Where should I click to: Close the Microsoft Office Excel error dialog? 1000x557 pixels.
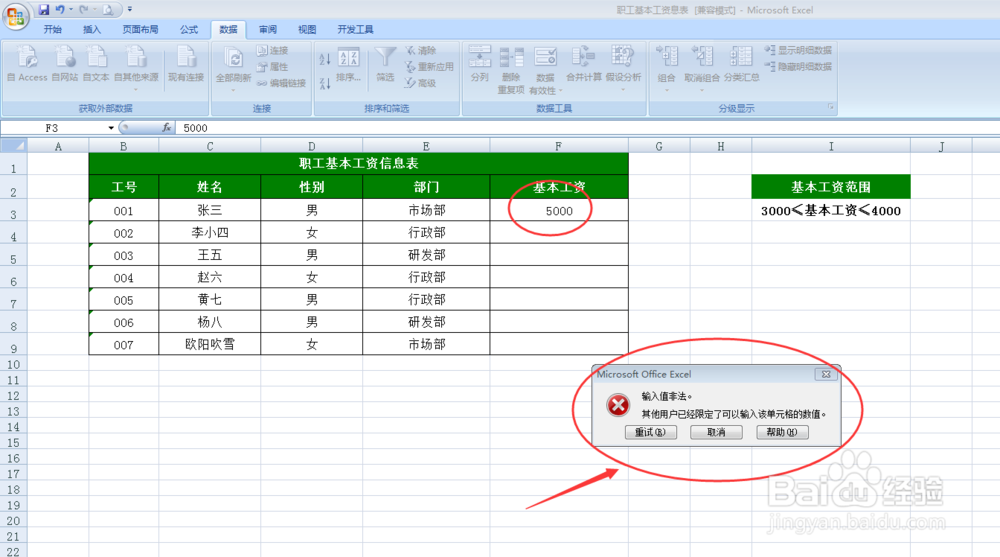[x=826, y=375]
